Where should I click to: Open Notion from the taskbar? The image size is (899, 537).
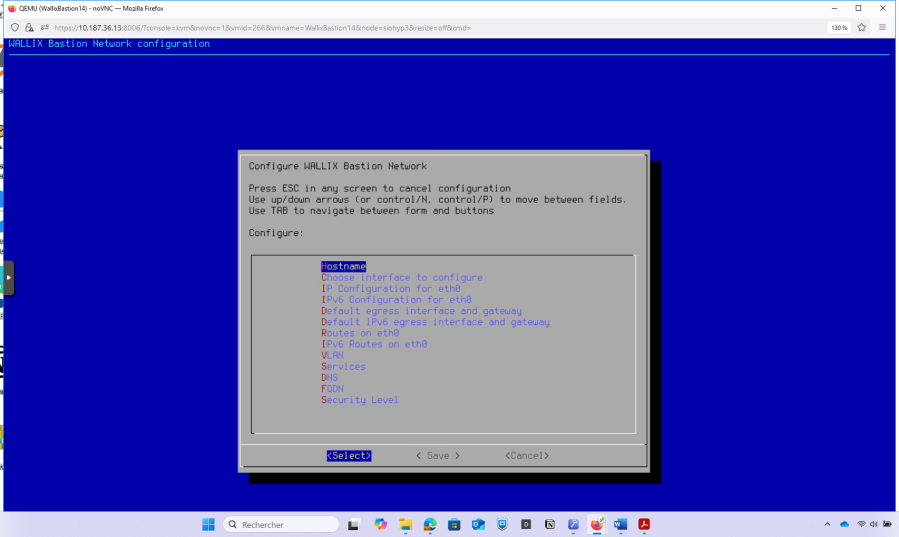[549, 524]
